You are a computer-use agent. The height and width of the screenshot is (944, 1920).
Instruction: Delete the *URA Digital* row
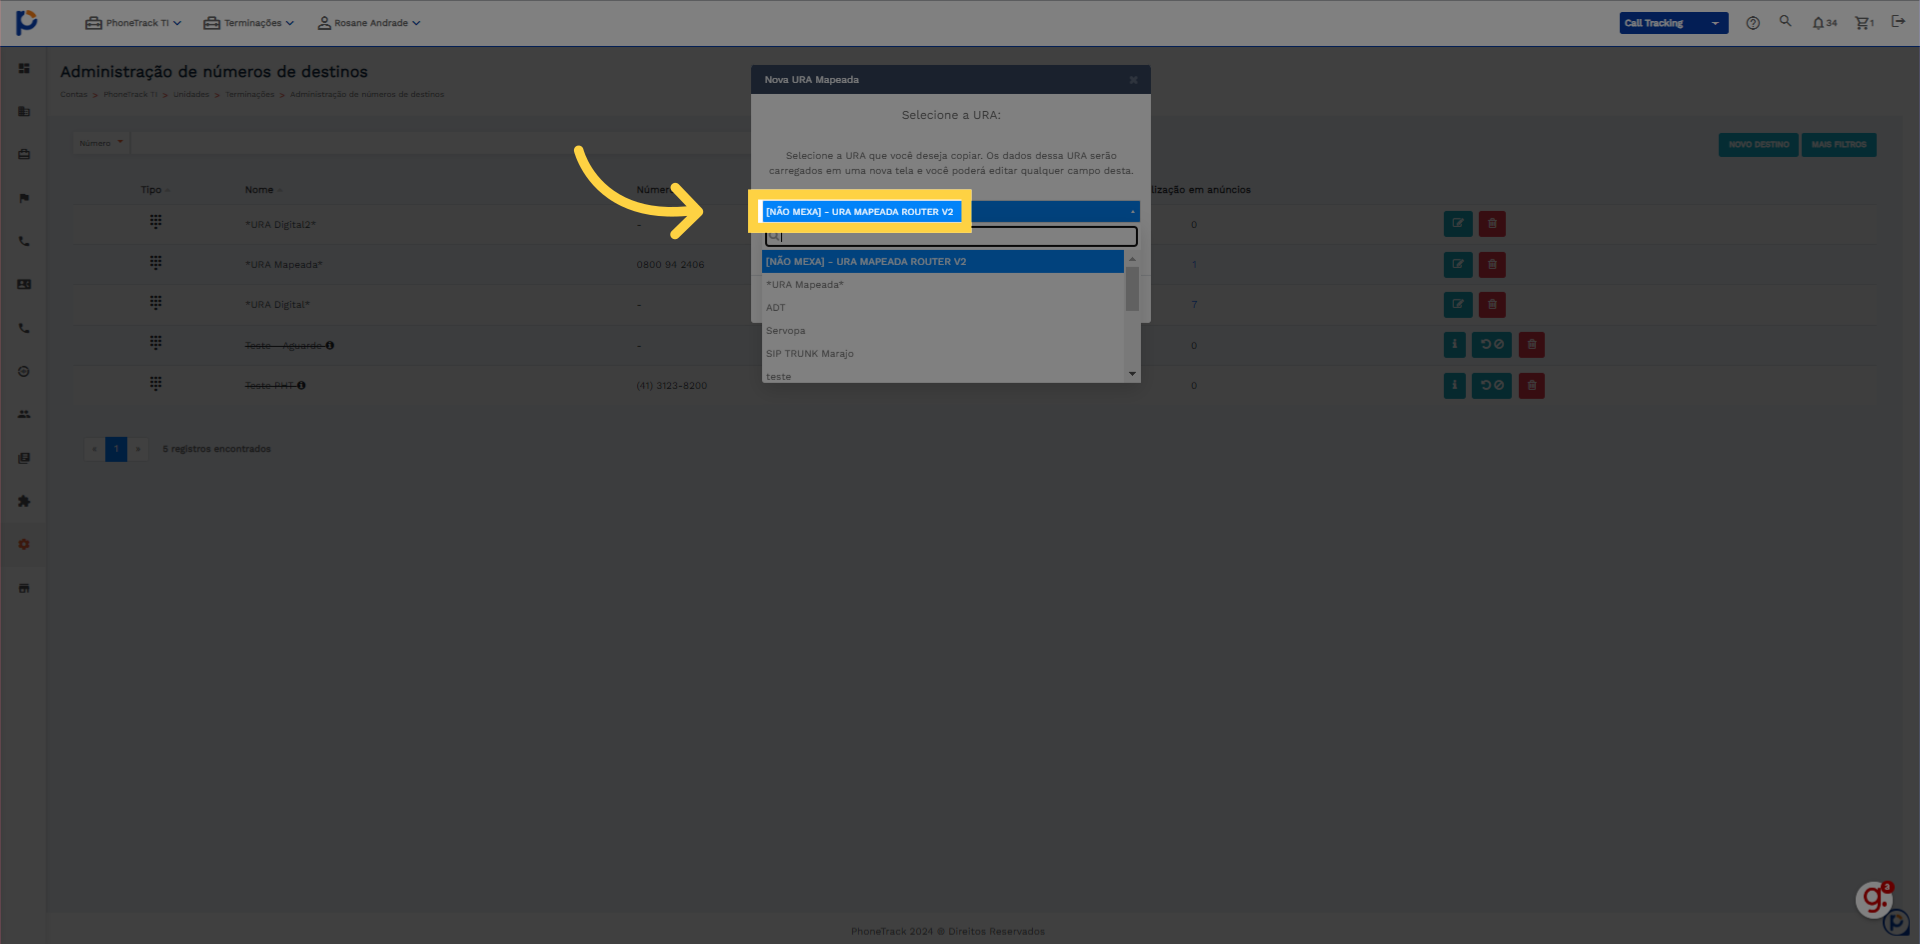pyautogui.click(x=1492, y=304)
